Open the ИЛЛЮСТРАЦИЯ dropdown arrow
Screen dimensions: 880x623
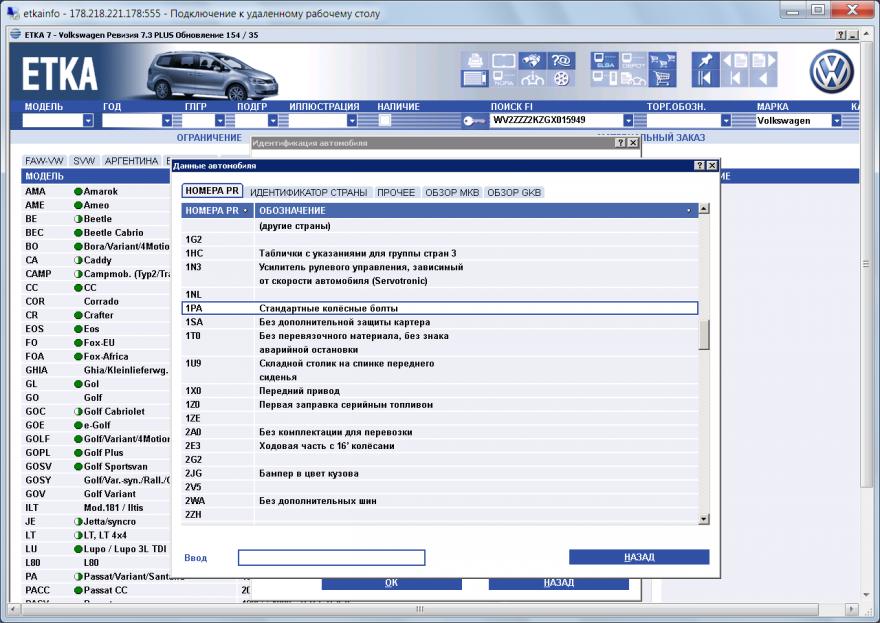352,120
